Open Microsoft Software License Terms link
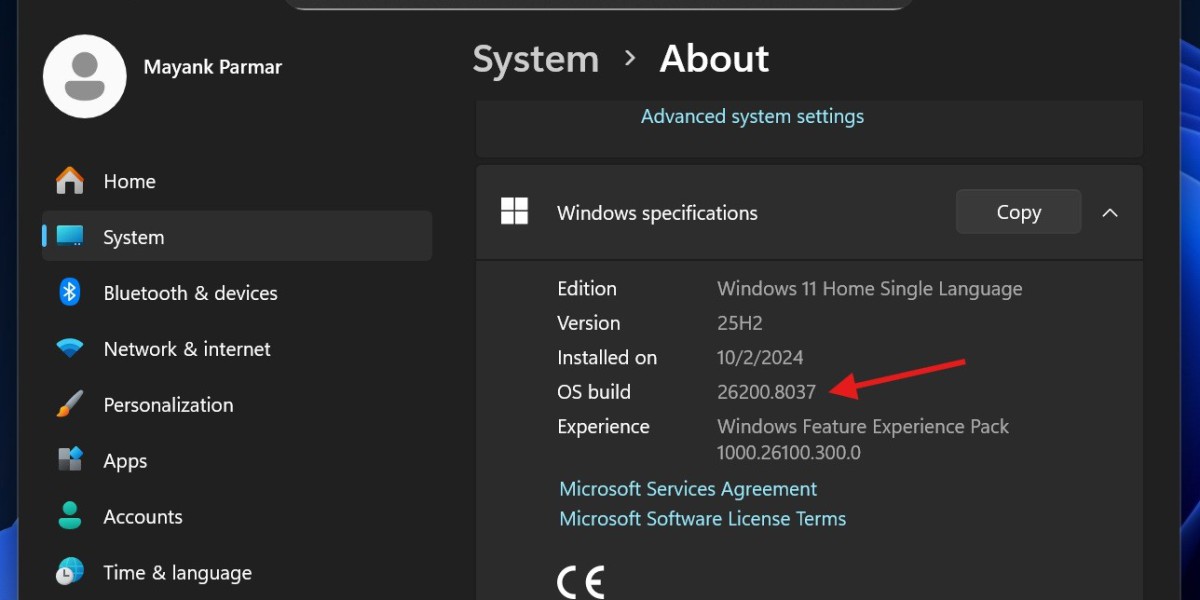 pos(702,519)
